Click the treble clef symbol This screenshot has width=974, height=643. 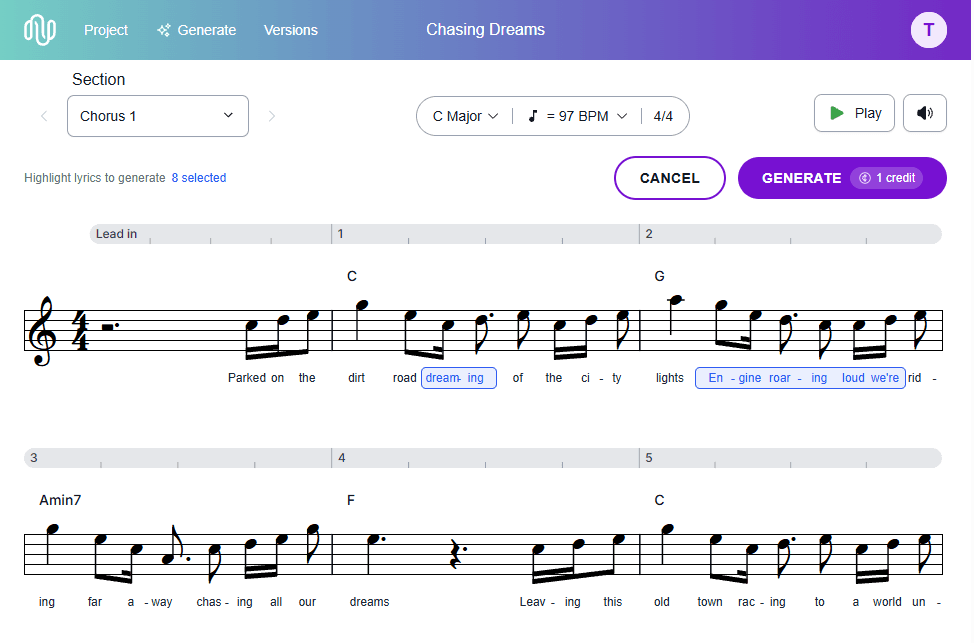coord(42,331)
